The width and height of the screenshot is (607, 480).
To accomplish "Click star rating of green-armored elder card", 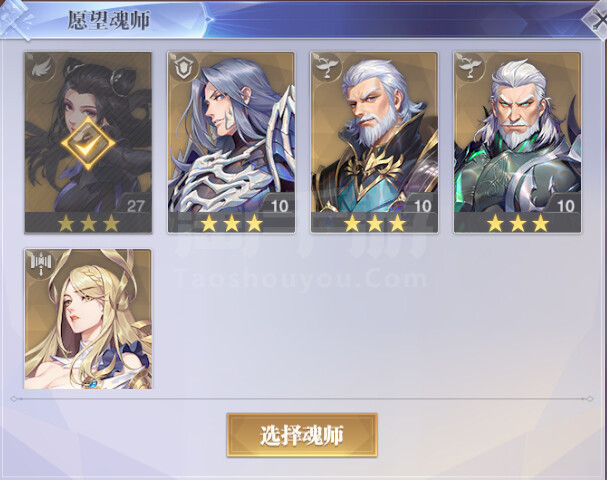I will [x=518, y=223].
